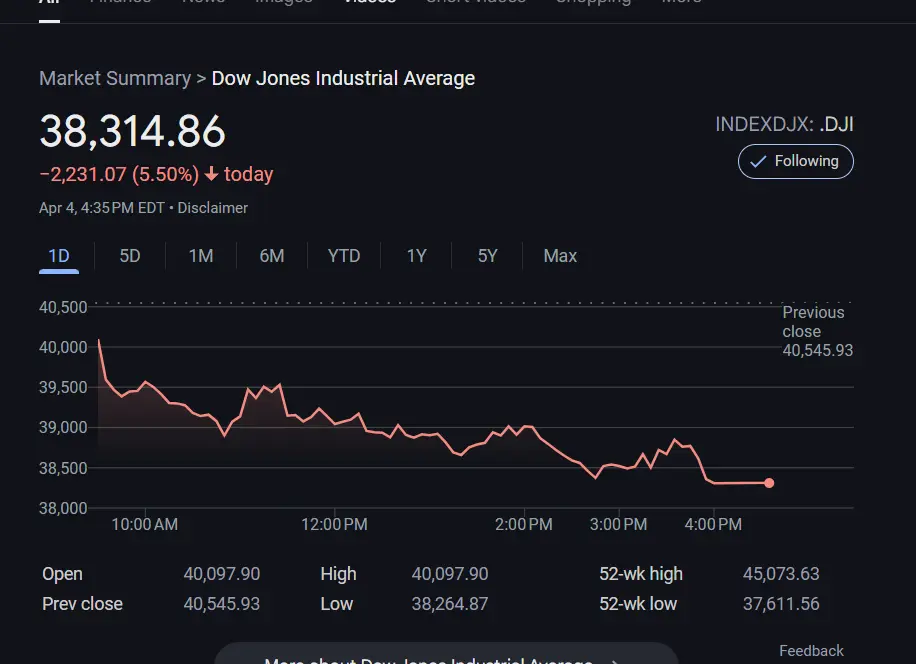Click the red end-point dot on chart
The height and width of the screenshot is (664, 916).
769,483
